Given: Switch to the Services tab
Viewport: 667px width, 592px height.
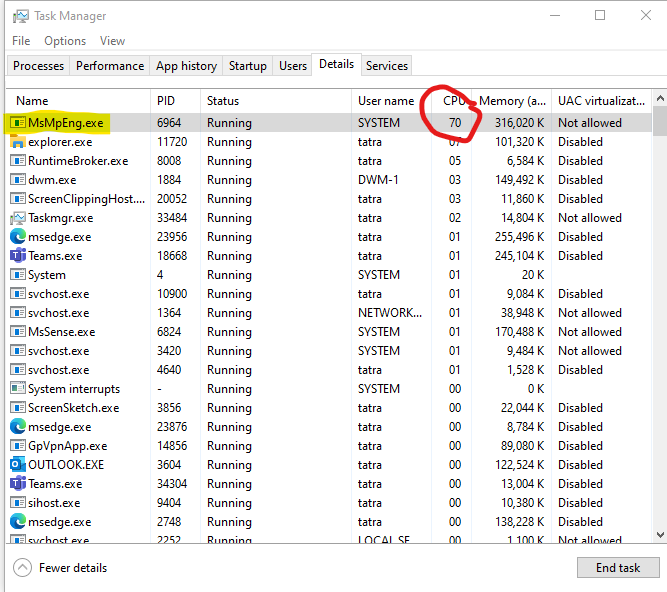Looking at the screenshot, I should coord(387,66).
